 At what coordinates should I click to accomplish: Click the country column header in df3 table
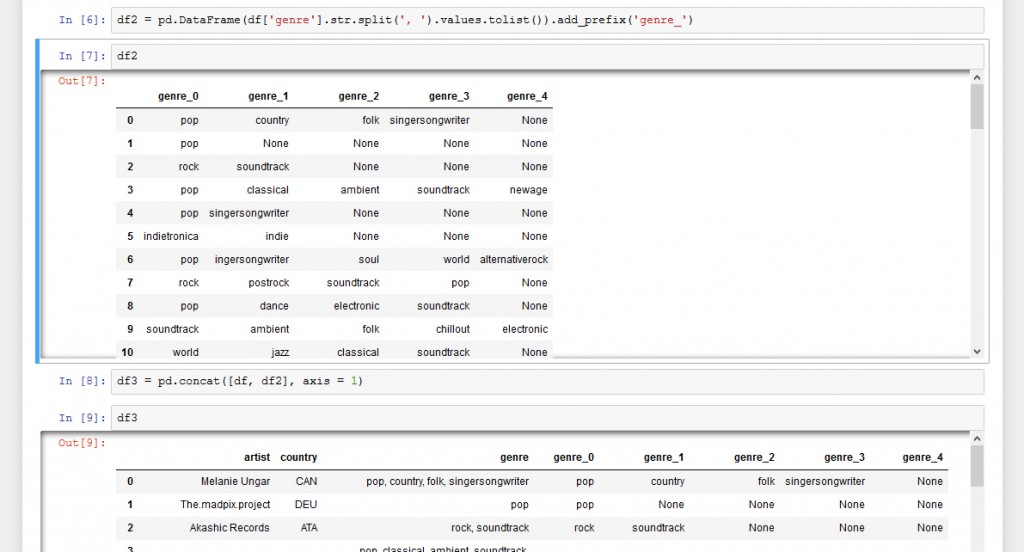click(x=298, y=457)
